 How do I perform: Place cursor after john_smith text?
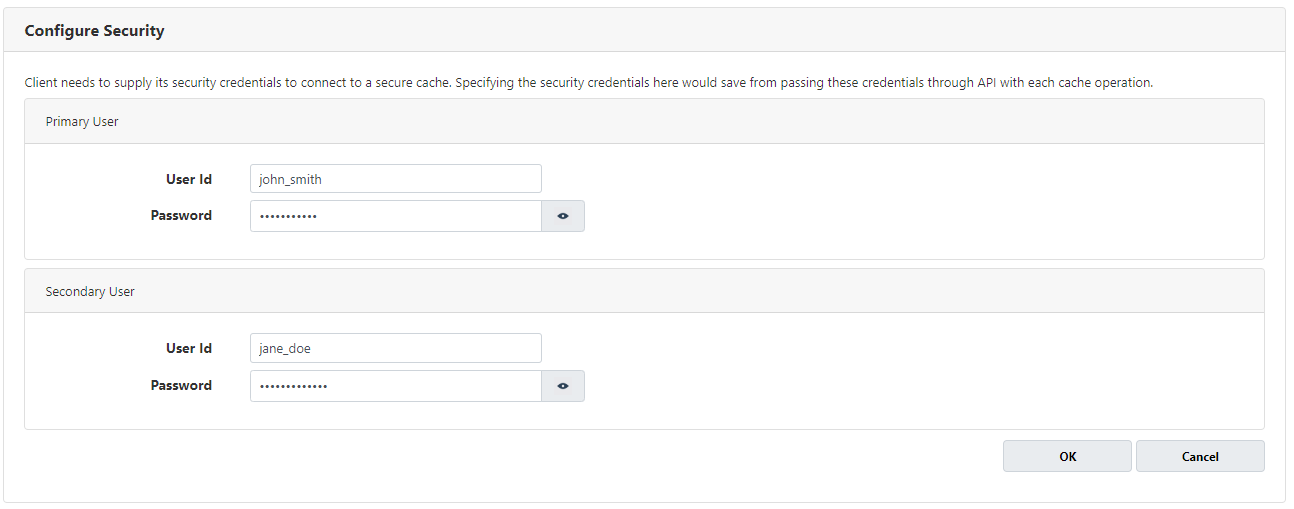click(323, 180)
